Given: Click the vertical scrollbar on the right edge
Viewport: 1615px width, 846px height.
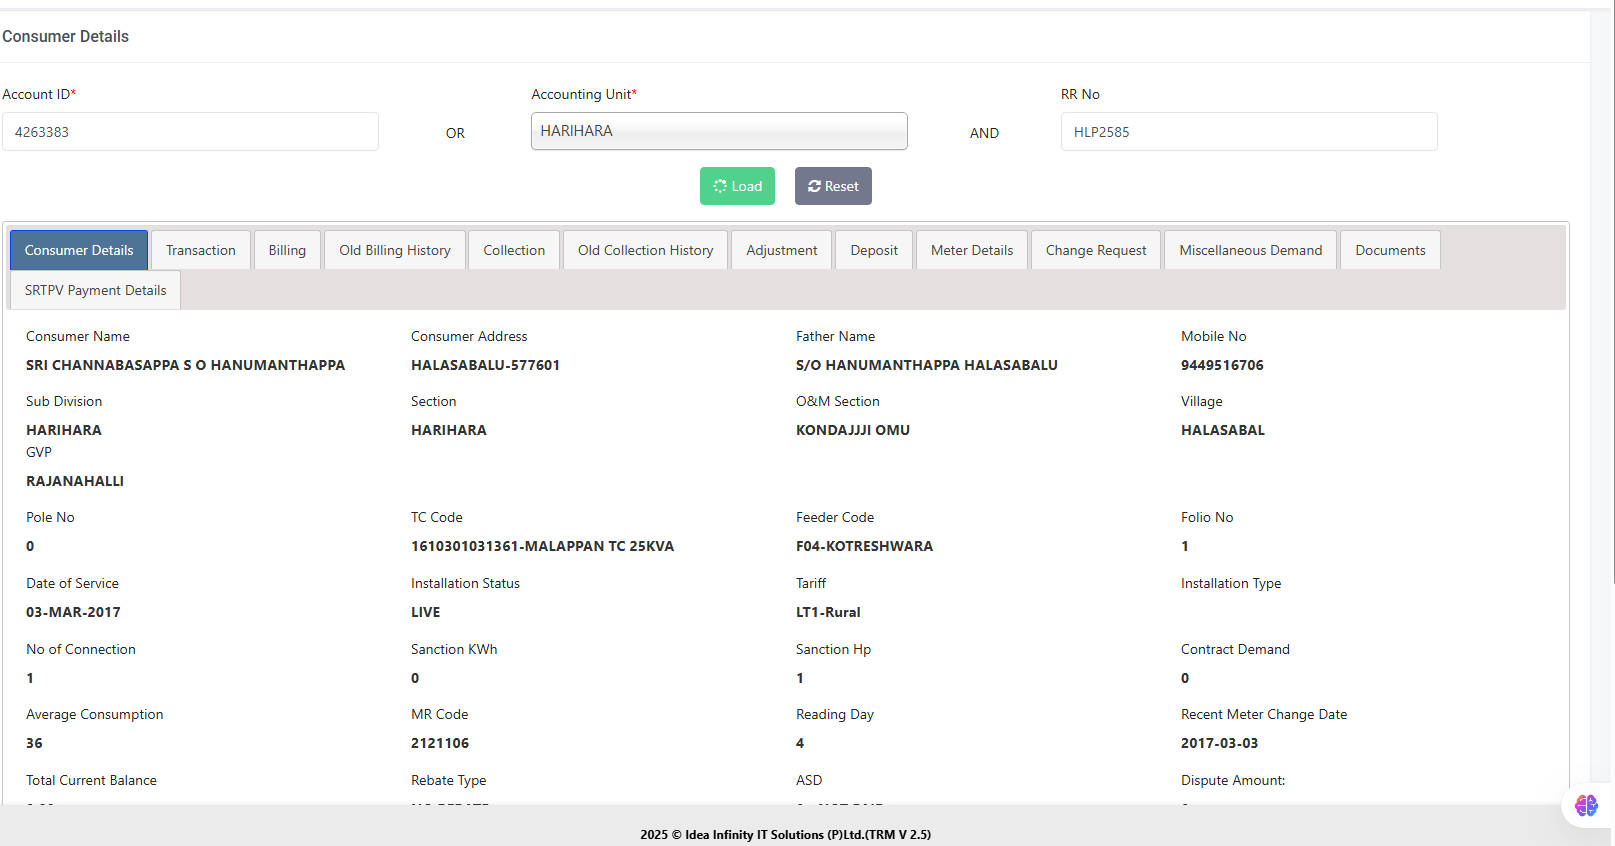Looking at the screenshot, I should click(x=1611, y=300).
